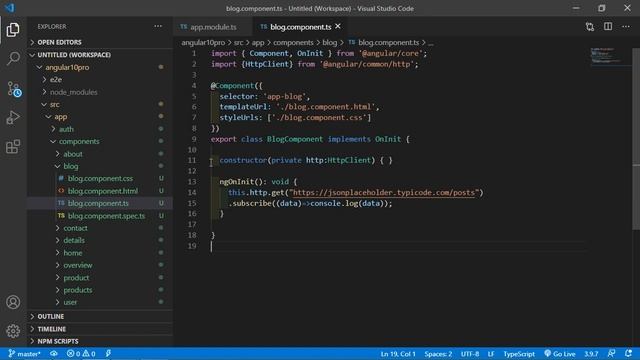640x360 pixels.
Task: Expand the about folder
Action: 100,154
